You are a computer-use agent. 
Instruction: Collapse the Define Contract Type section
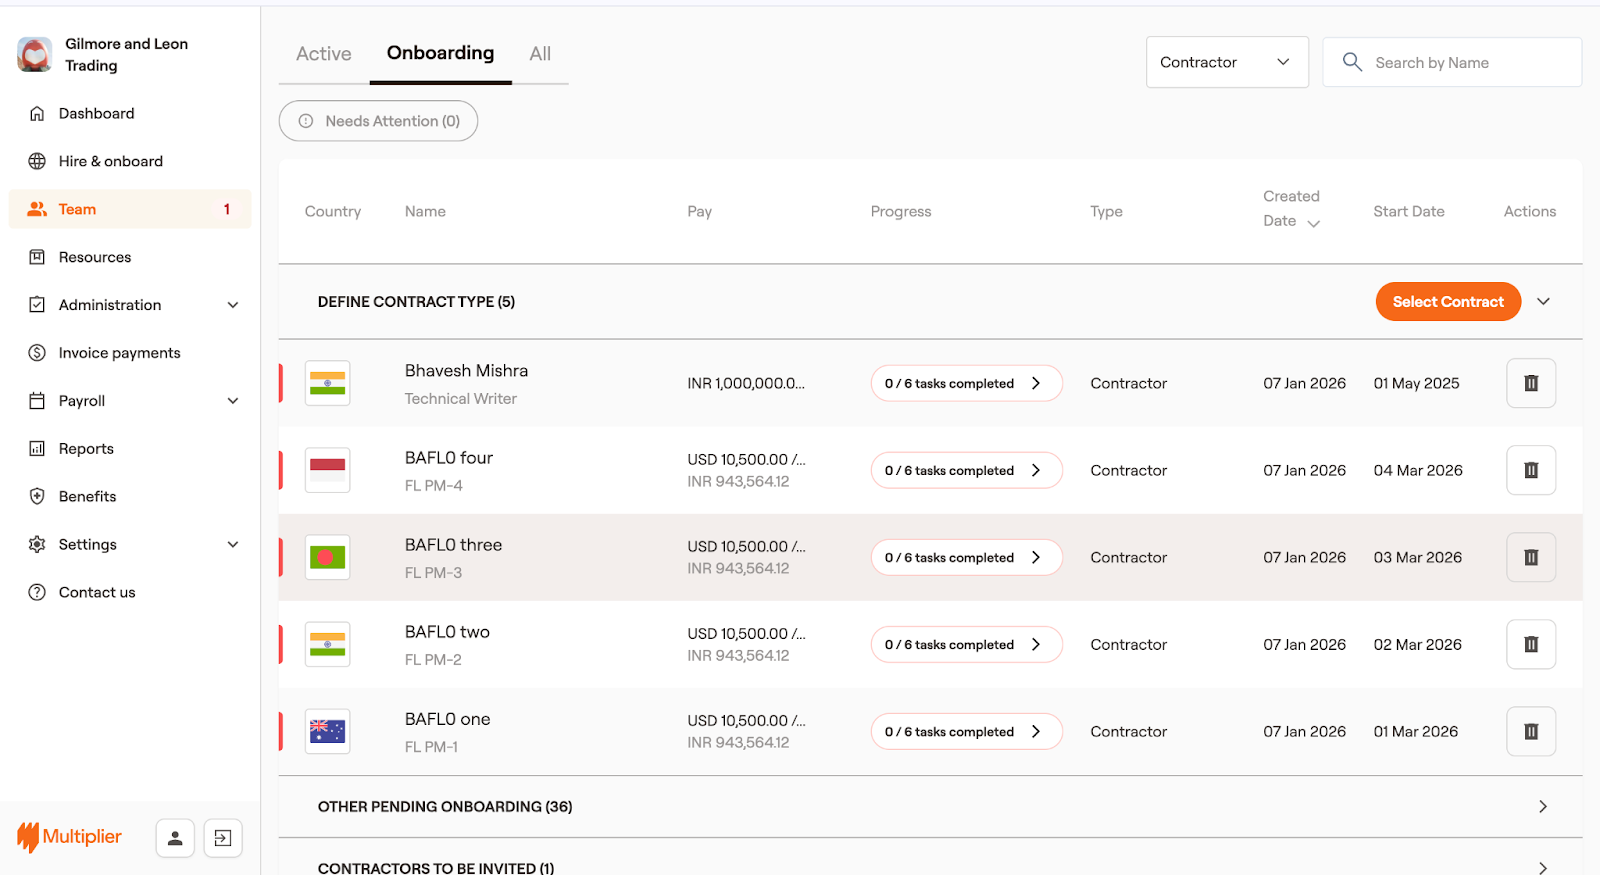coord(1543,302)
